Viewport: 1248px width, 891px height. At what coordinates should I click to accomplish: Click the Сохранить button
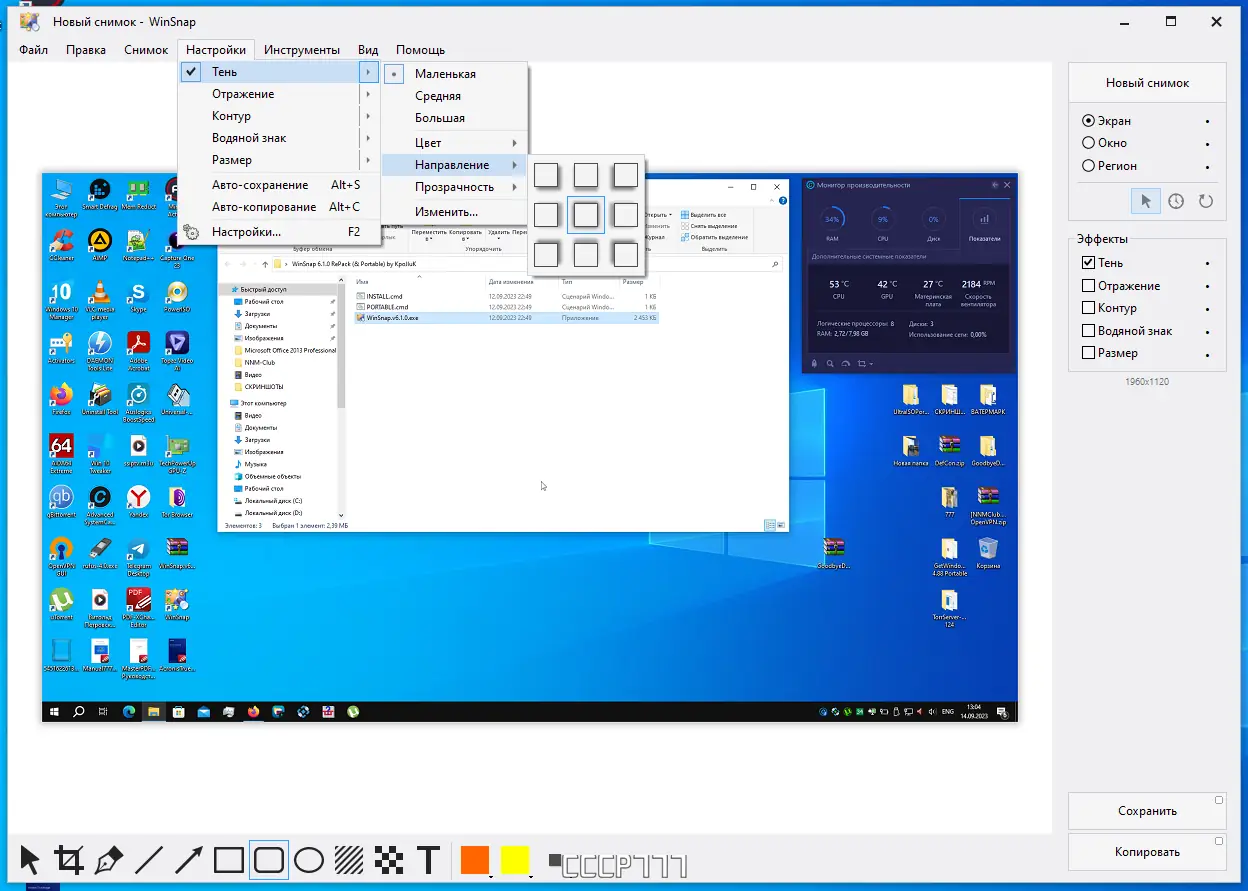click(x=1147, y=811)
